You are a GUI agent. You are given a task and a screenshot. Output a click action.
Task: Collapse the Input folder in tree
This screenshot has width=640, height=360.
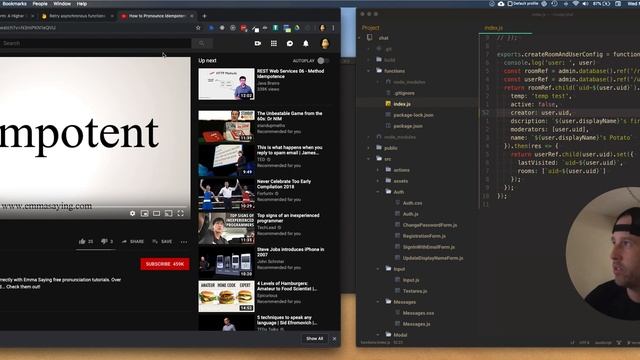coord(378,269)
